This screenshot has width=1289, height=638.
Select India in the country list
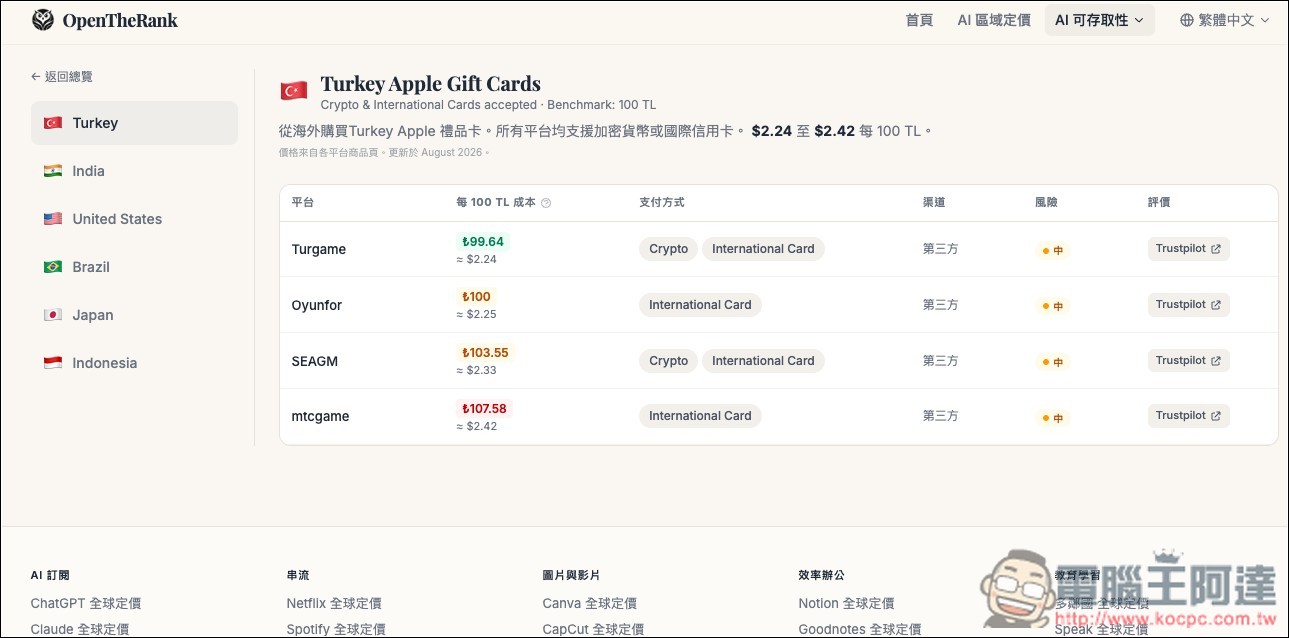tap(134, 171)
